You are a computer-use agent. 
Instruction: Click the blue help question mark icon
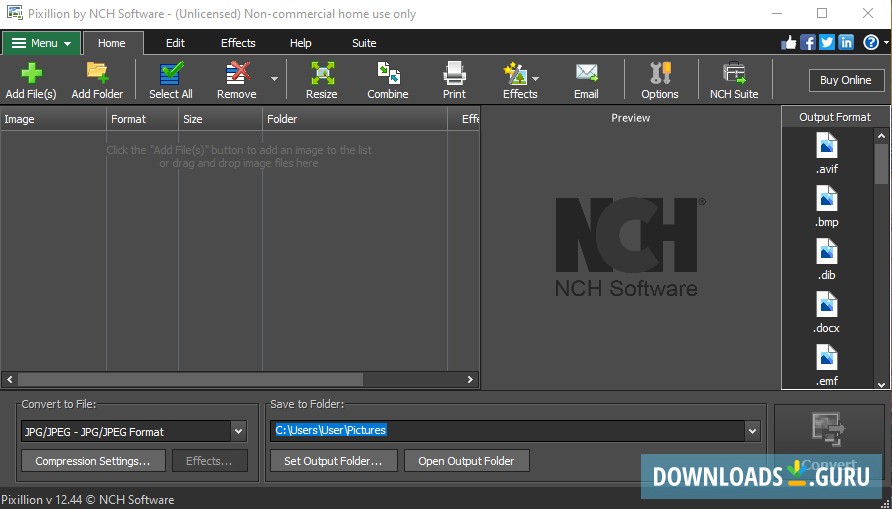coord(870,43)
